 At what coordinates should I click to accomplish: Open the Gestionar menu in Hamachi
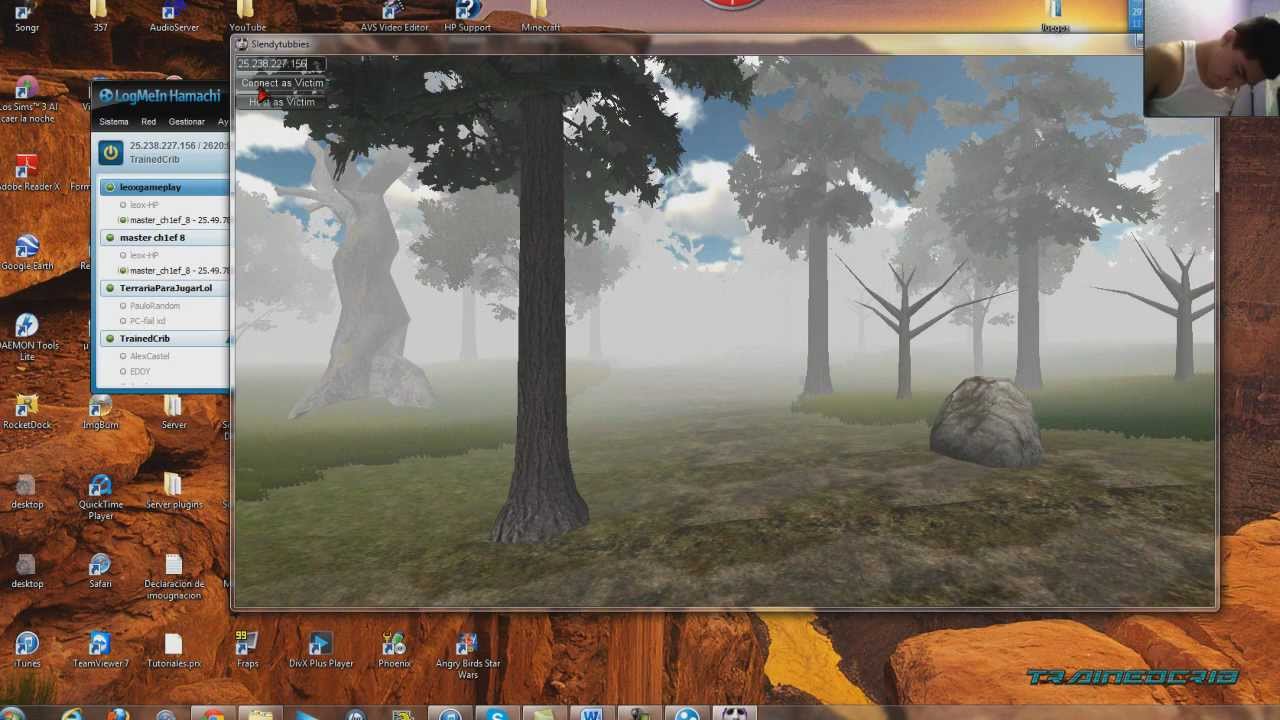pos(186,122)
